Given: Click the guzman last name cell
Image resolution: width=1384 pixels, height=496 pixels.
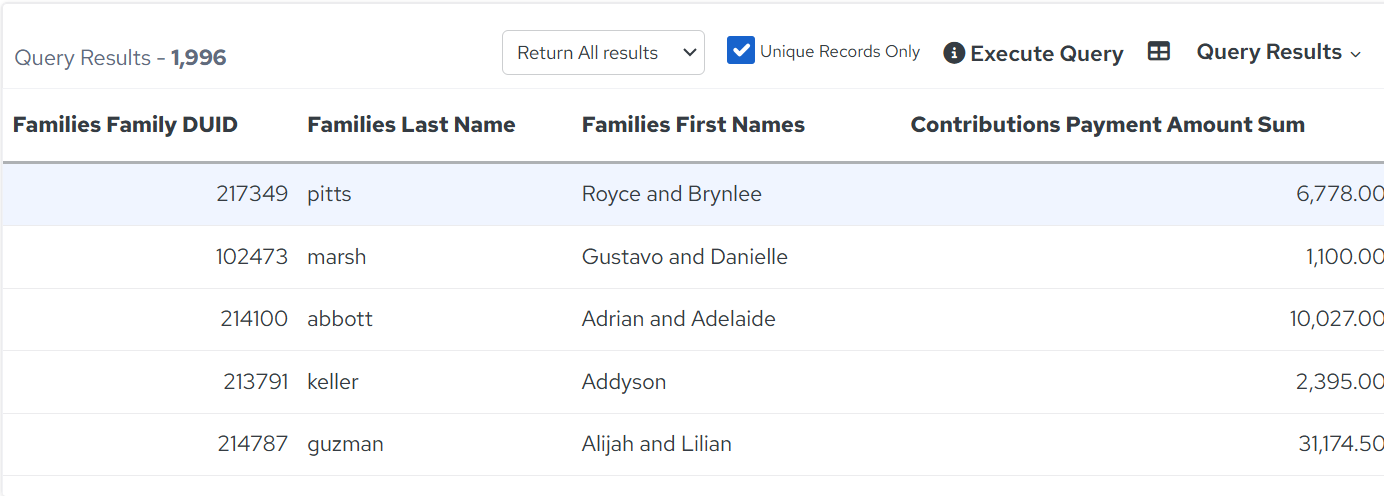Looking at the screenshot, I should [x=345, y=444].
